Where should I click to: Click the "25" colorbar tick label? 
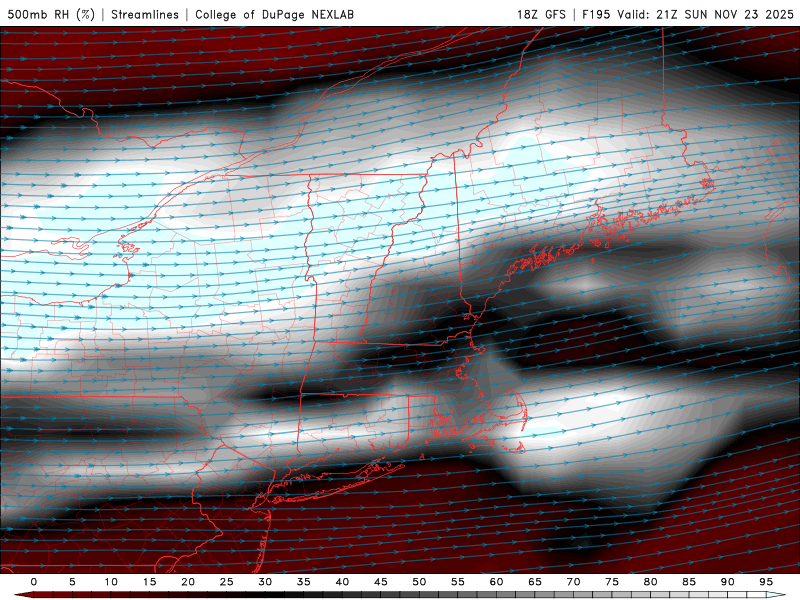(x=227, y=582)
